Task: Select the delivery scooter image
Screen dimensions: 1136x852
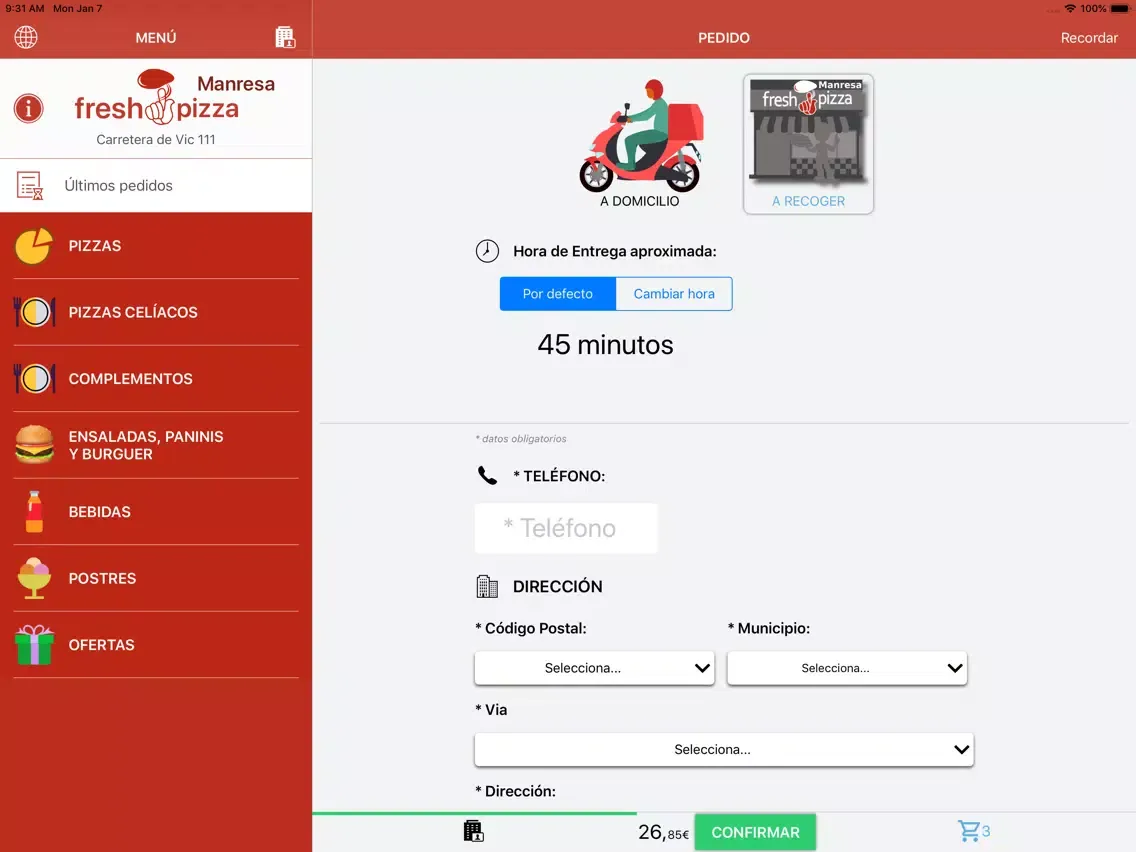Action: (641, 135)
